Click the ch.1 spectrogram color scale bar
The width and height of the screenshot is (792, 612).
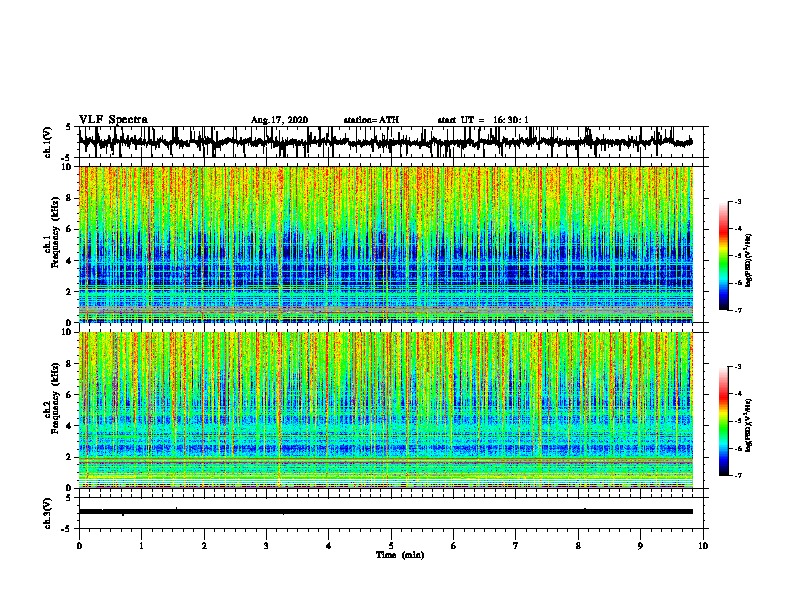coord(724,256)
